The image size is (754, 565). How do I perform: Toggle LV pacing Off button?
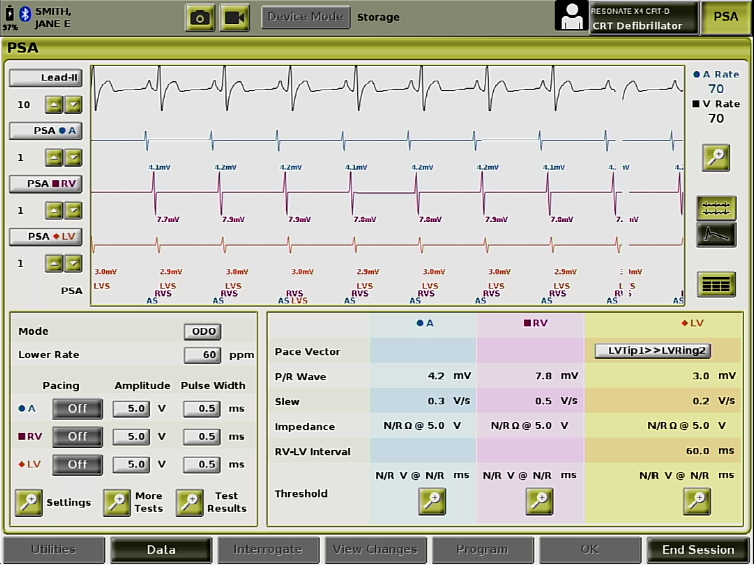(x=77, y=464)
